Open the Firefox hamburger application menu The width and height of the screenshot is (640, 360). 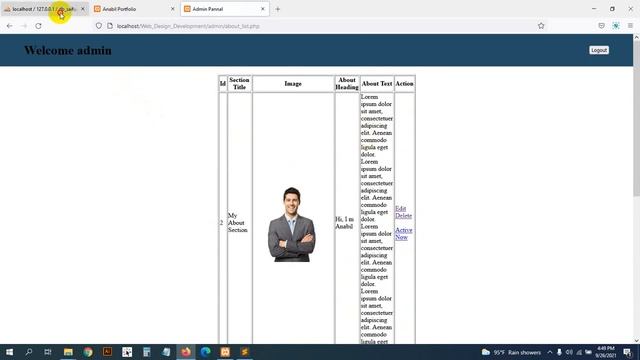(x=630, y=26)
